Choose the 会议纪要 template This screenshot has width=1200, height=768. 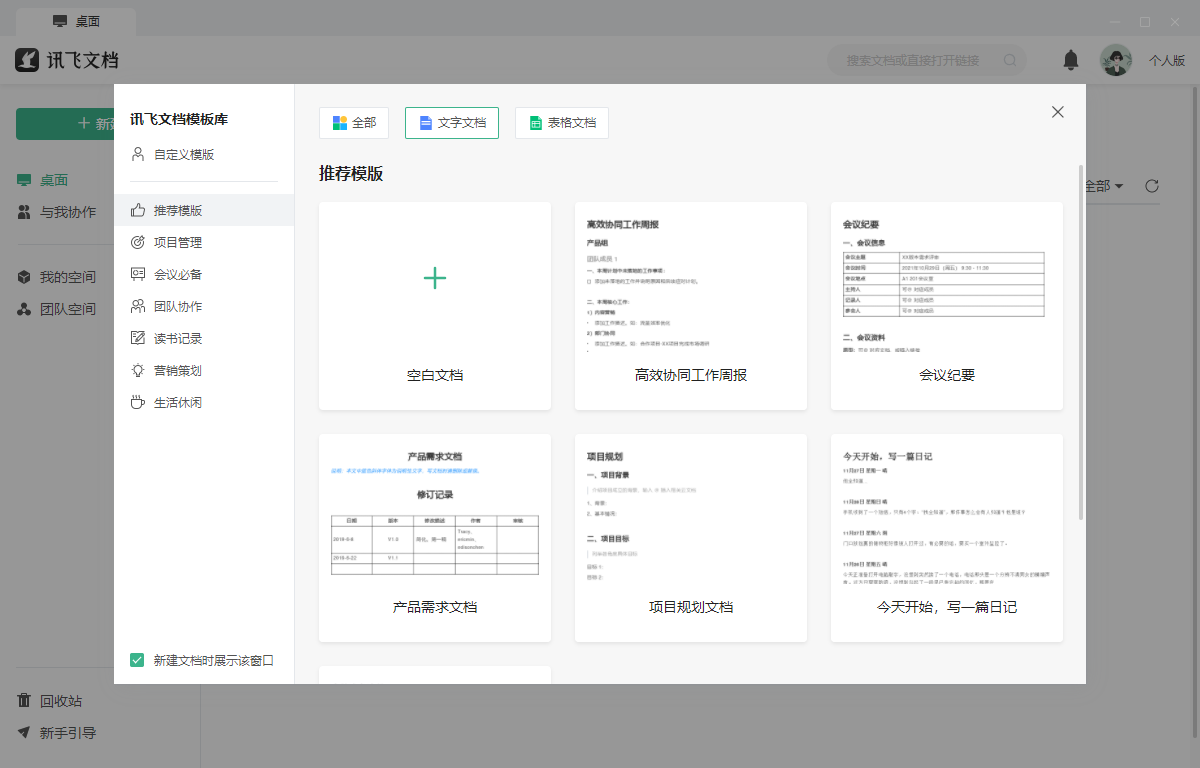coord(946,305)
